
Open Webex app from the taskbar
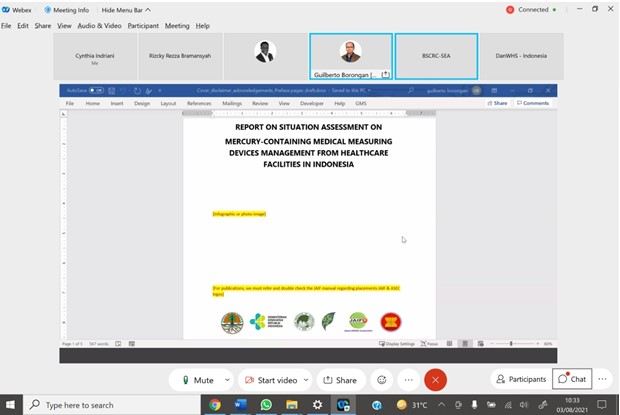[x=343, y=405]
